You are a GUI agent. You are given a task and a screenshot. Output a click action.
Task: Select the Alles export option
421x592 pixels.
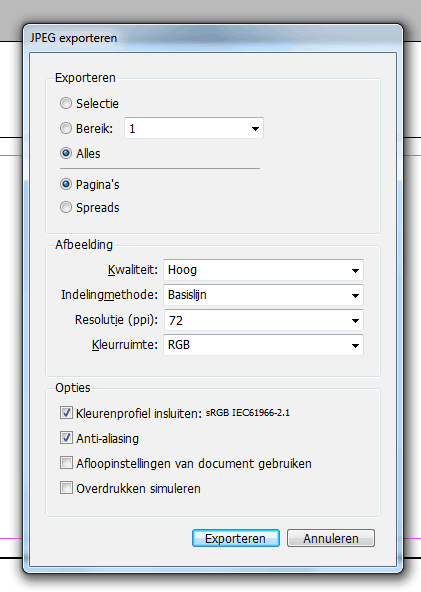coord(66,153)
